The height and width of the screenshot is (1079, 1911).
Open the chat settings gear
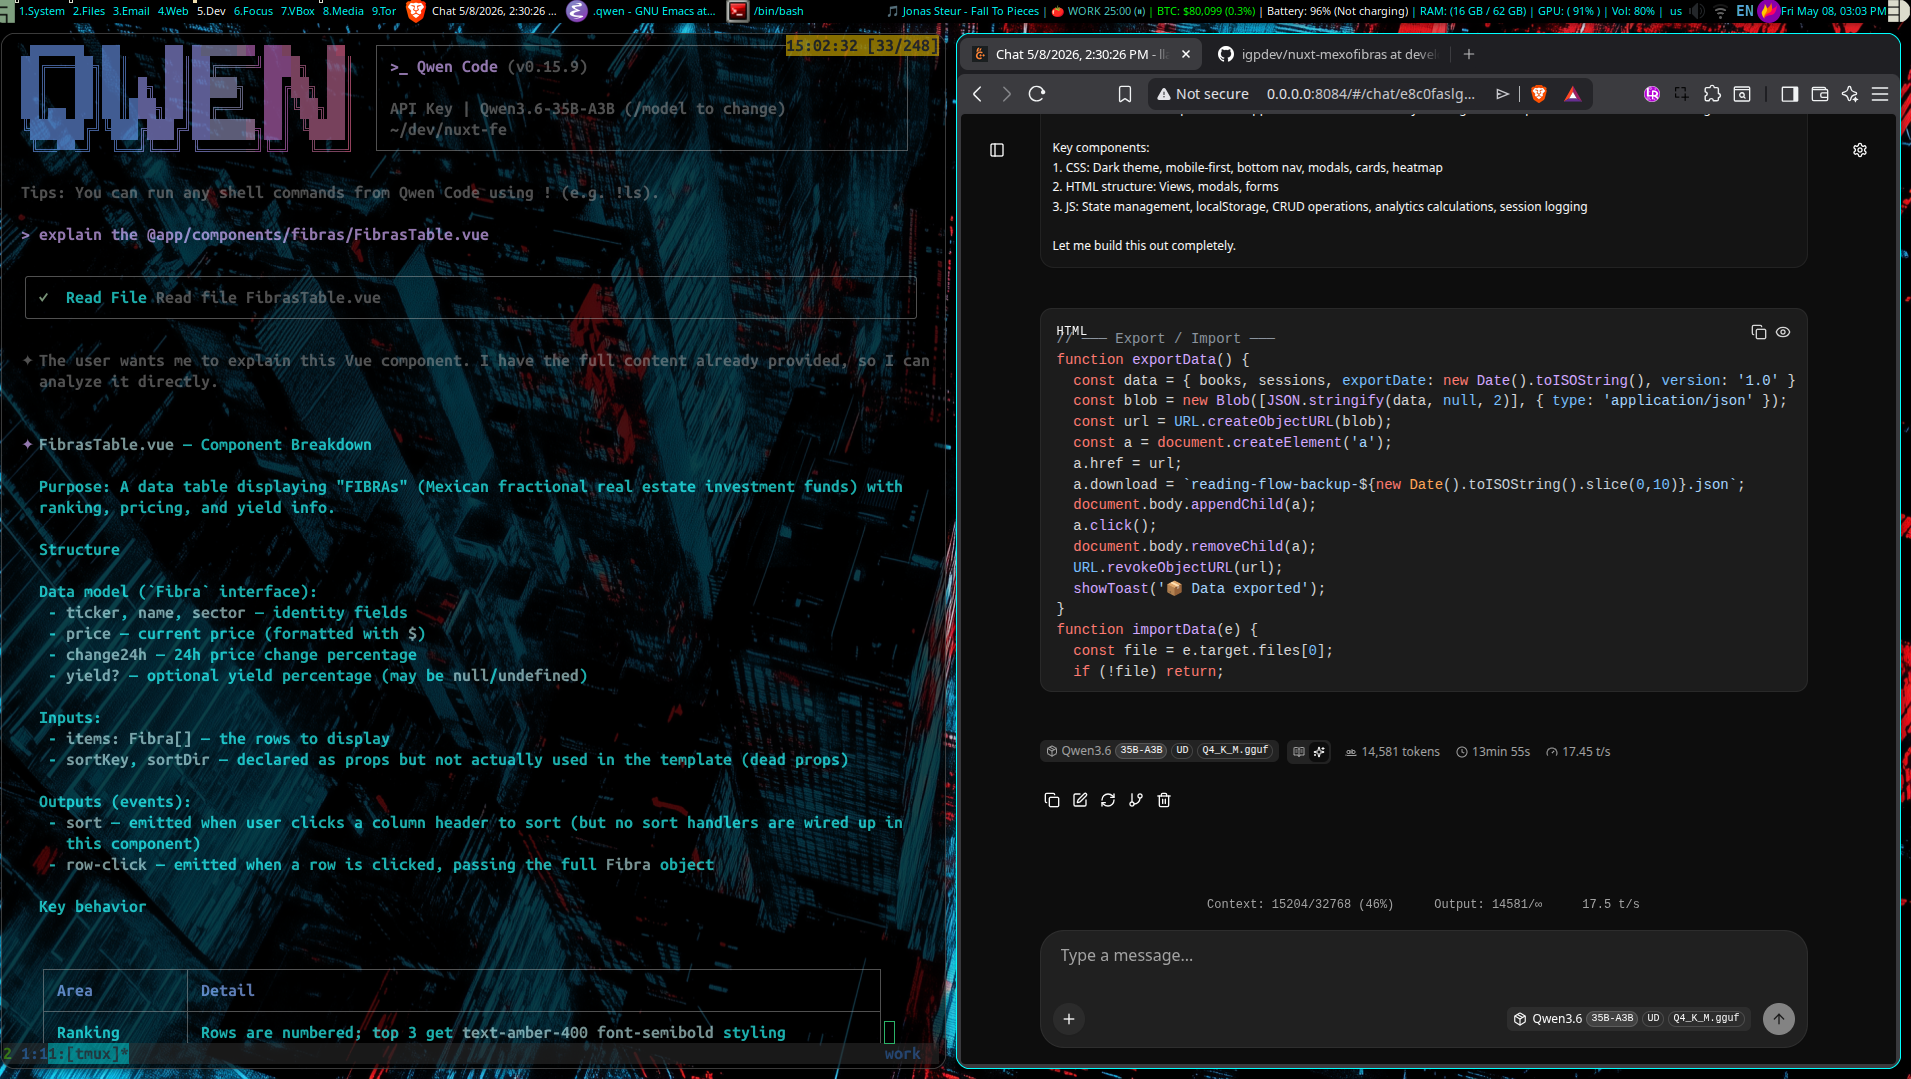[x=1860, y=150]
